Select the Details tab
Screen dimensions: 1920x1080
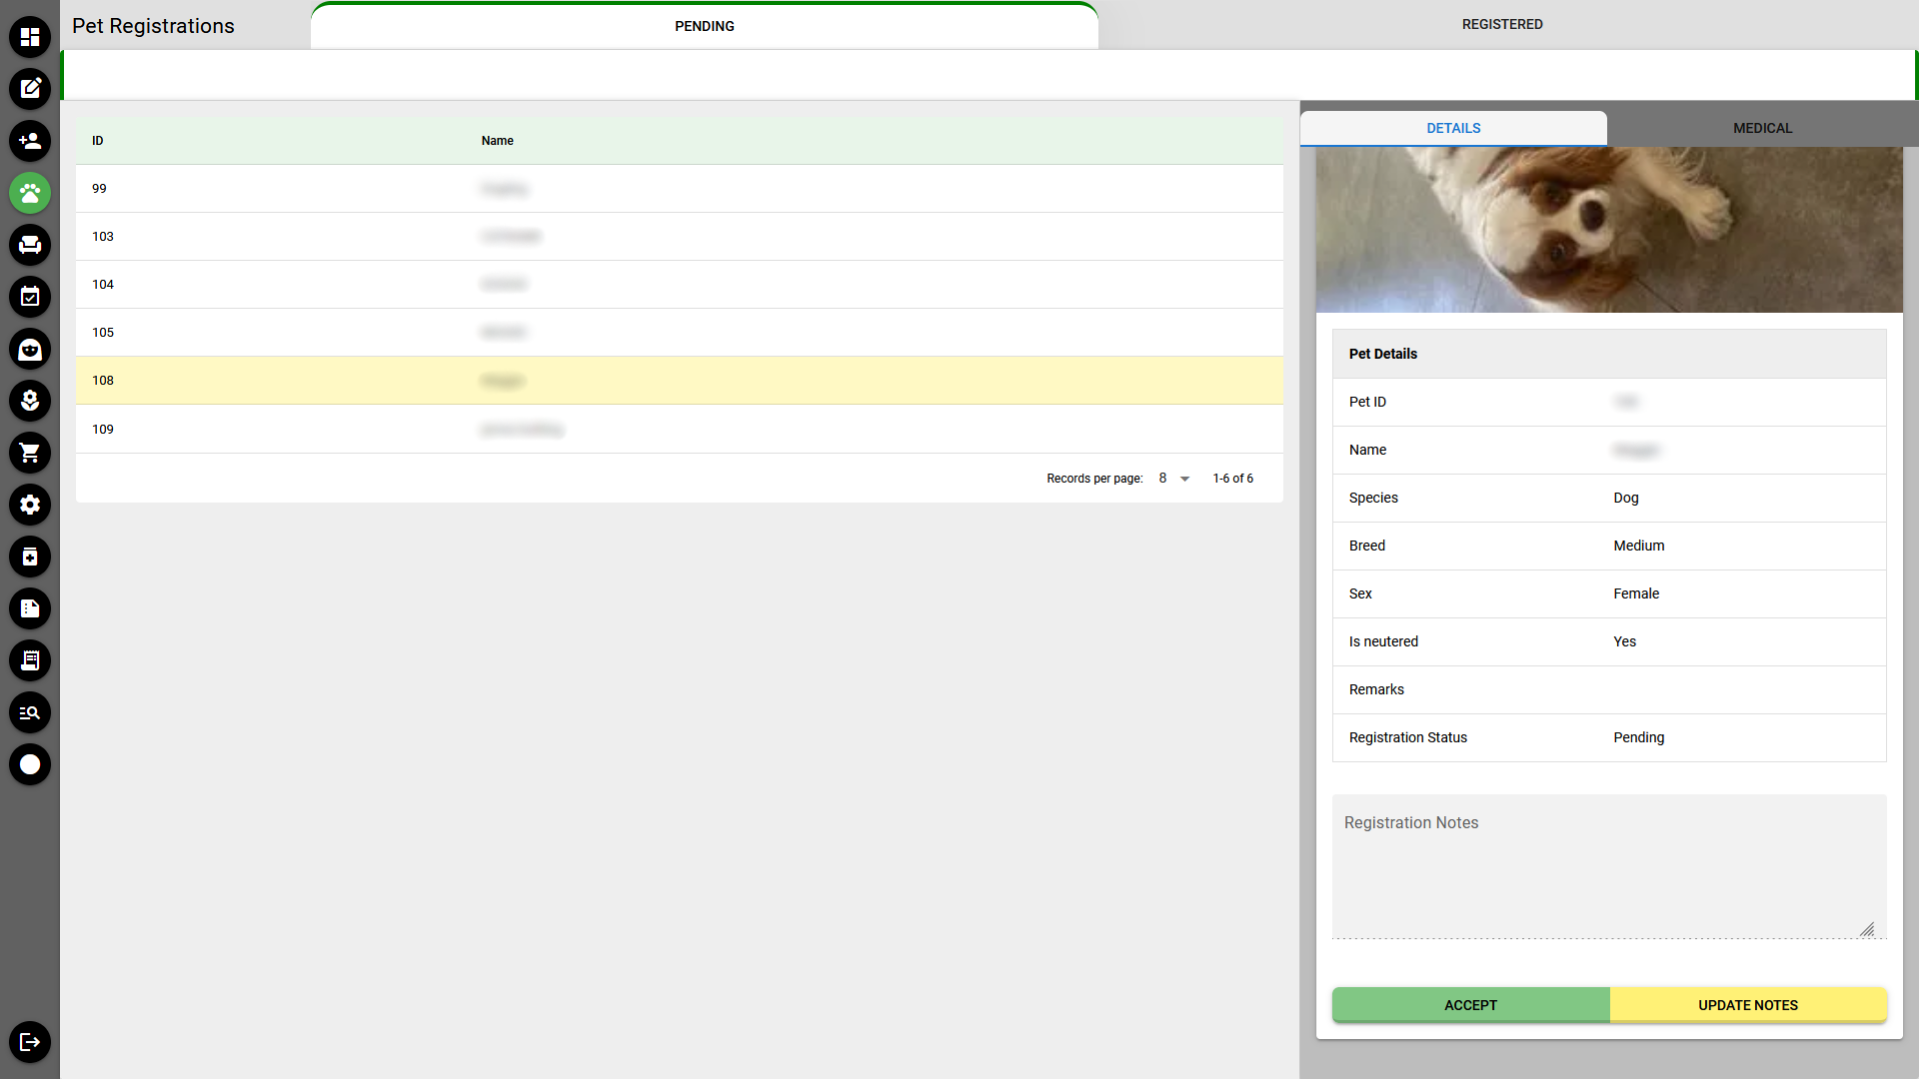1453,128
